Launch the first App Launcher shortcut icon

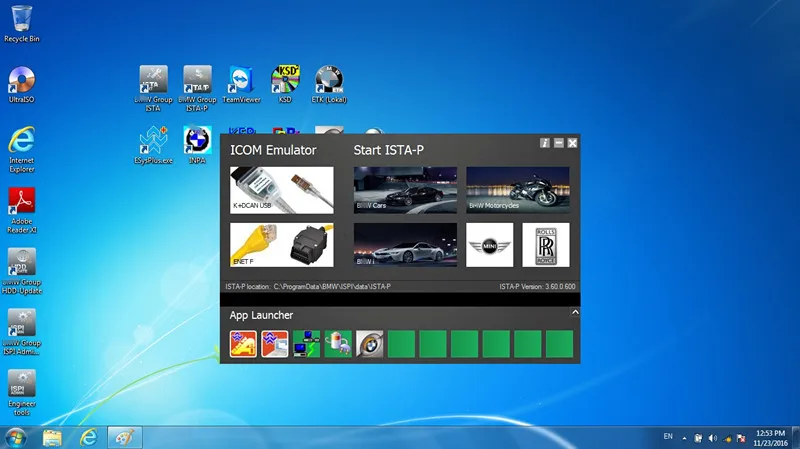pyautogui.click(x=243, y=344)
